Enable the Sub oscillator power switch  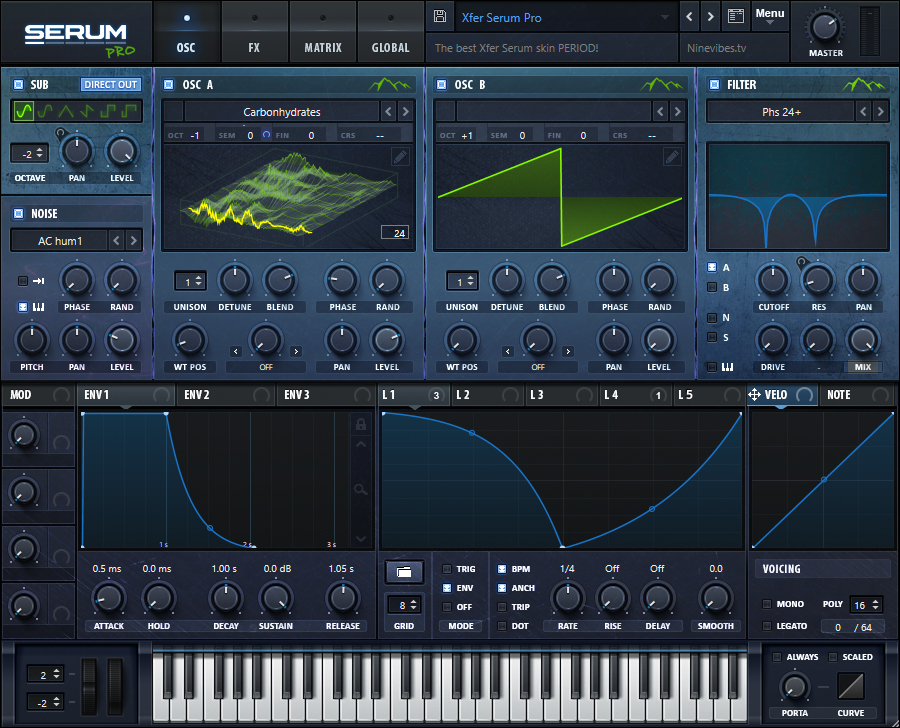(x=18, y=85)
